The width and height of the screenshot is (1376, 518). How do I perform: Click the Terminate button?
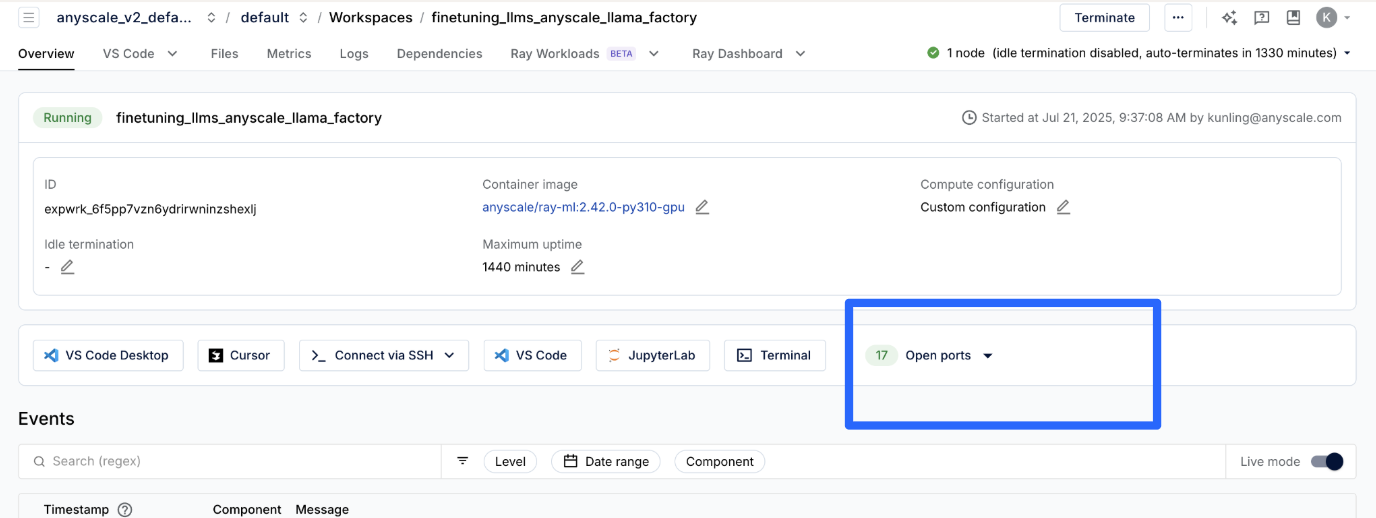pyautogui.click(x=1104, y=17)
